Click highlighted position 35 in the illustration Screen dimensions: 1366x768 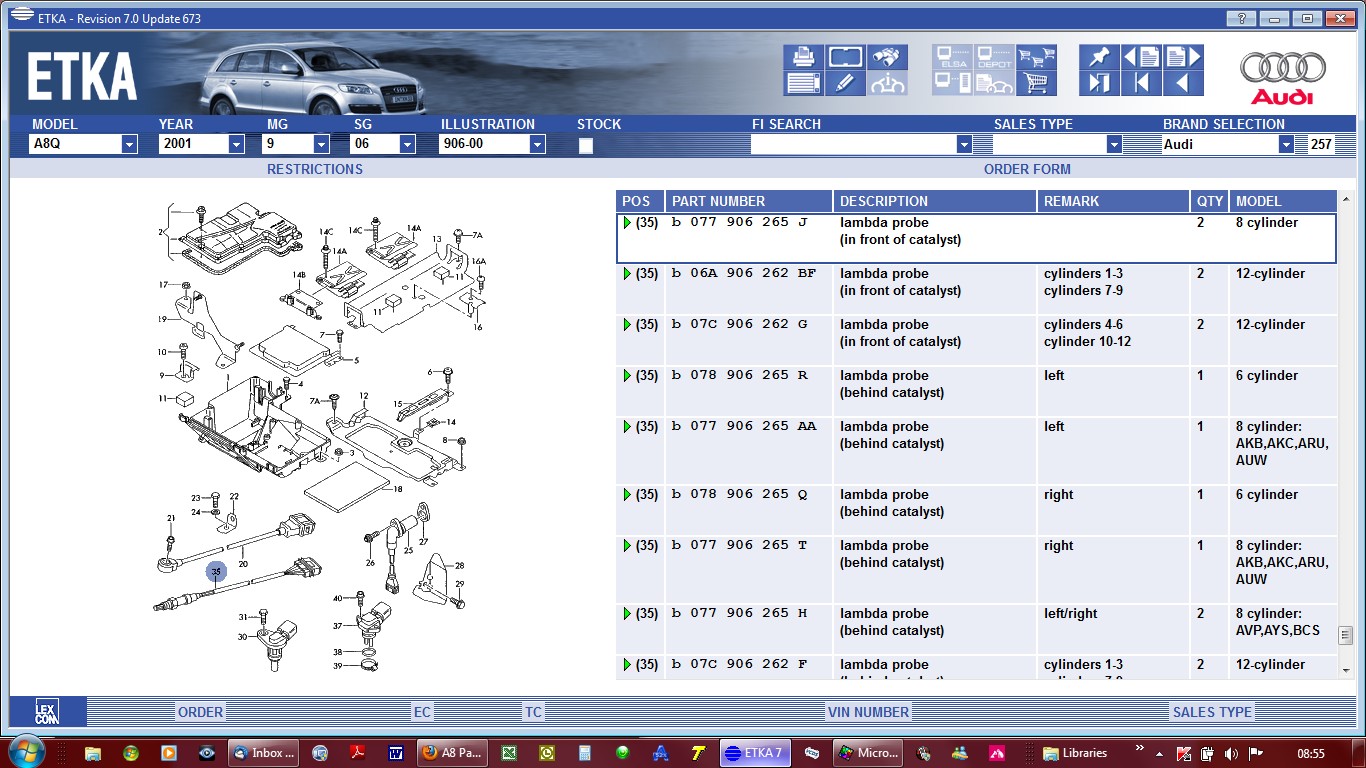[216, 572]
